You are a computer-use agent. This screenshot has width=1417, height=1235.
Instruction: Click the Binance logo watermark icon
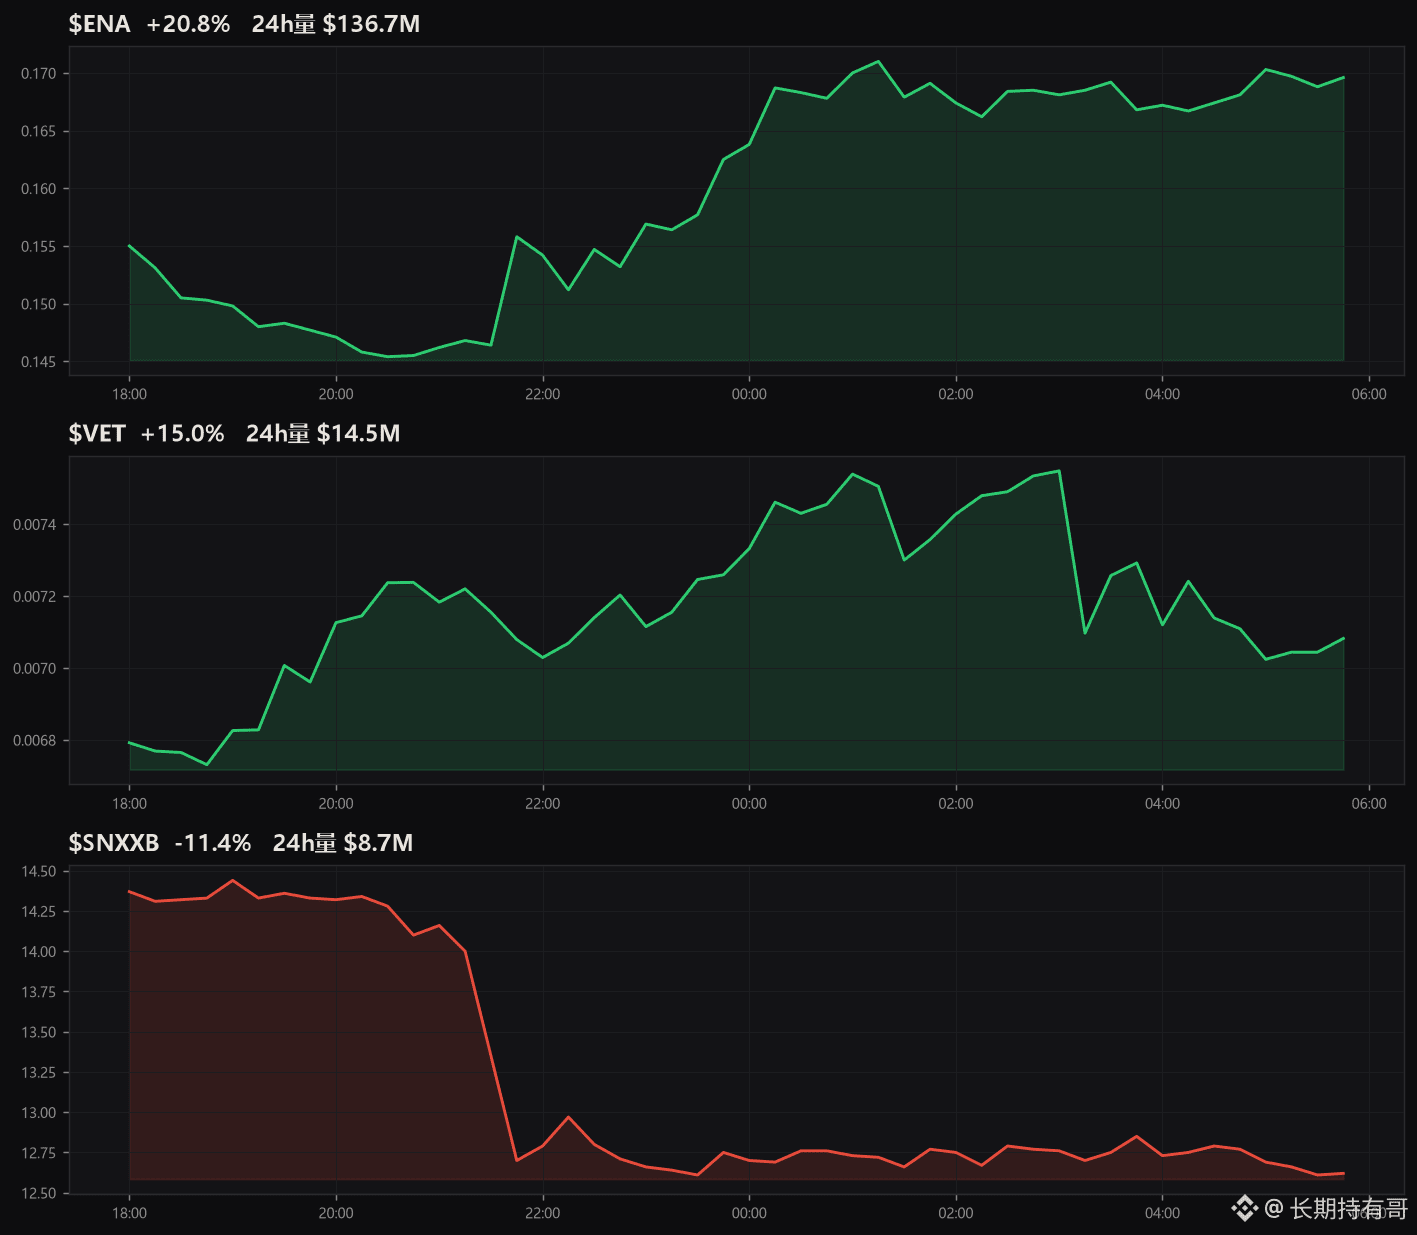(x=1244, y=1208)
